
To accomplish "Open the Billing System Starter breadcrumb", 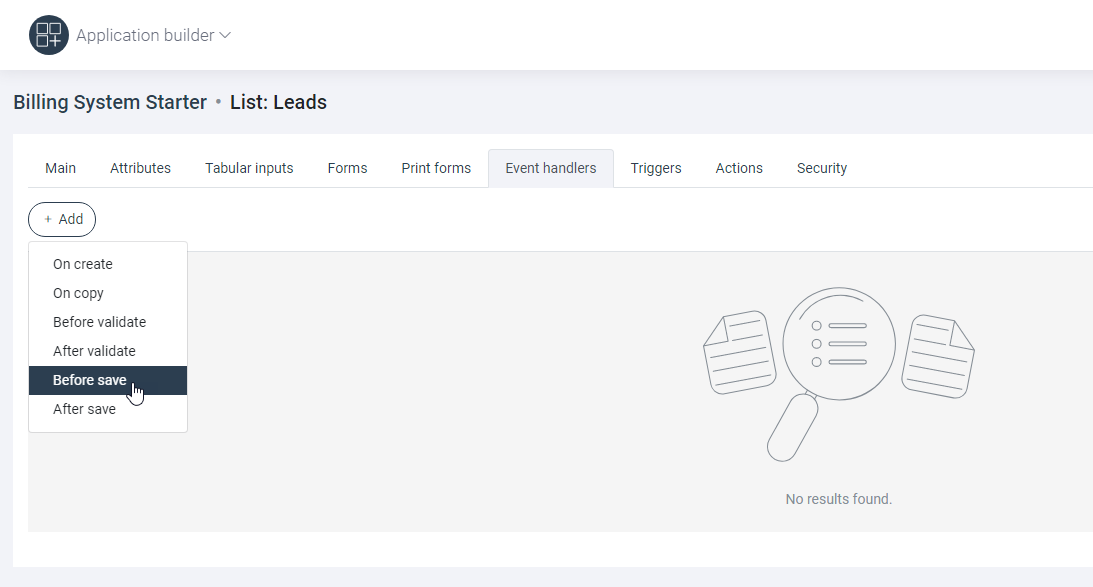I will click(110, 102).
